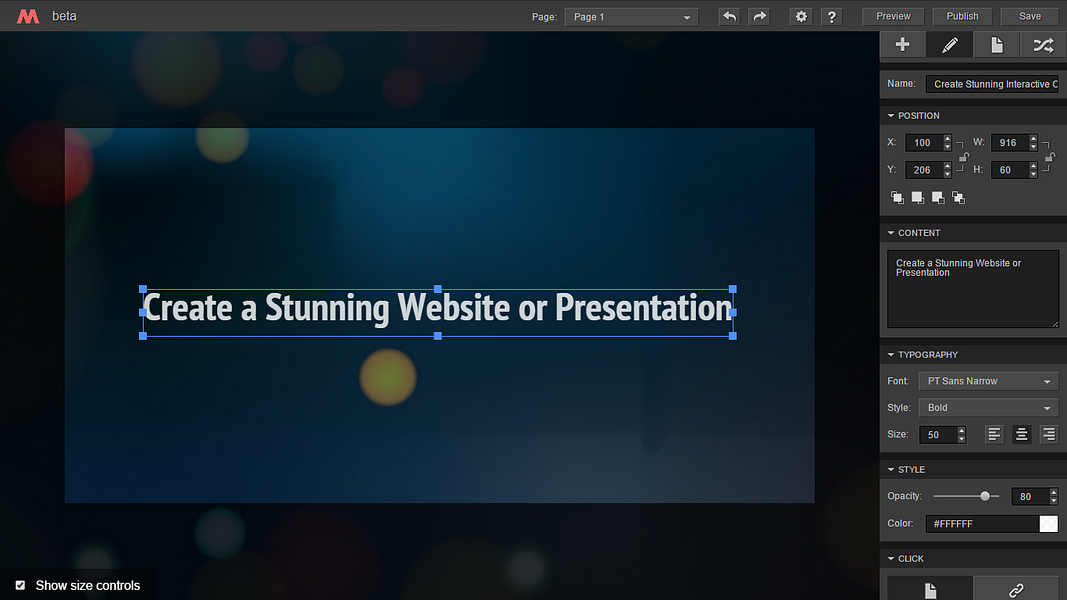Click the top-center resize handle of headline
This screenshot has width=1067, height=600.
point(438,289)
